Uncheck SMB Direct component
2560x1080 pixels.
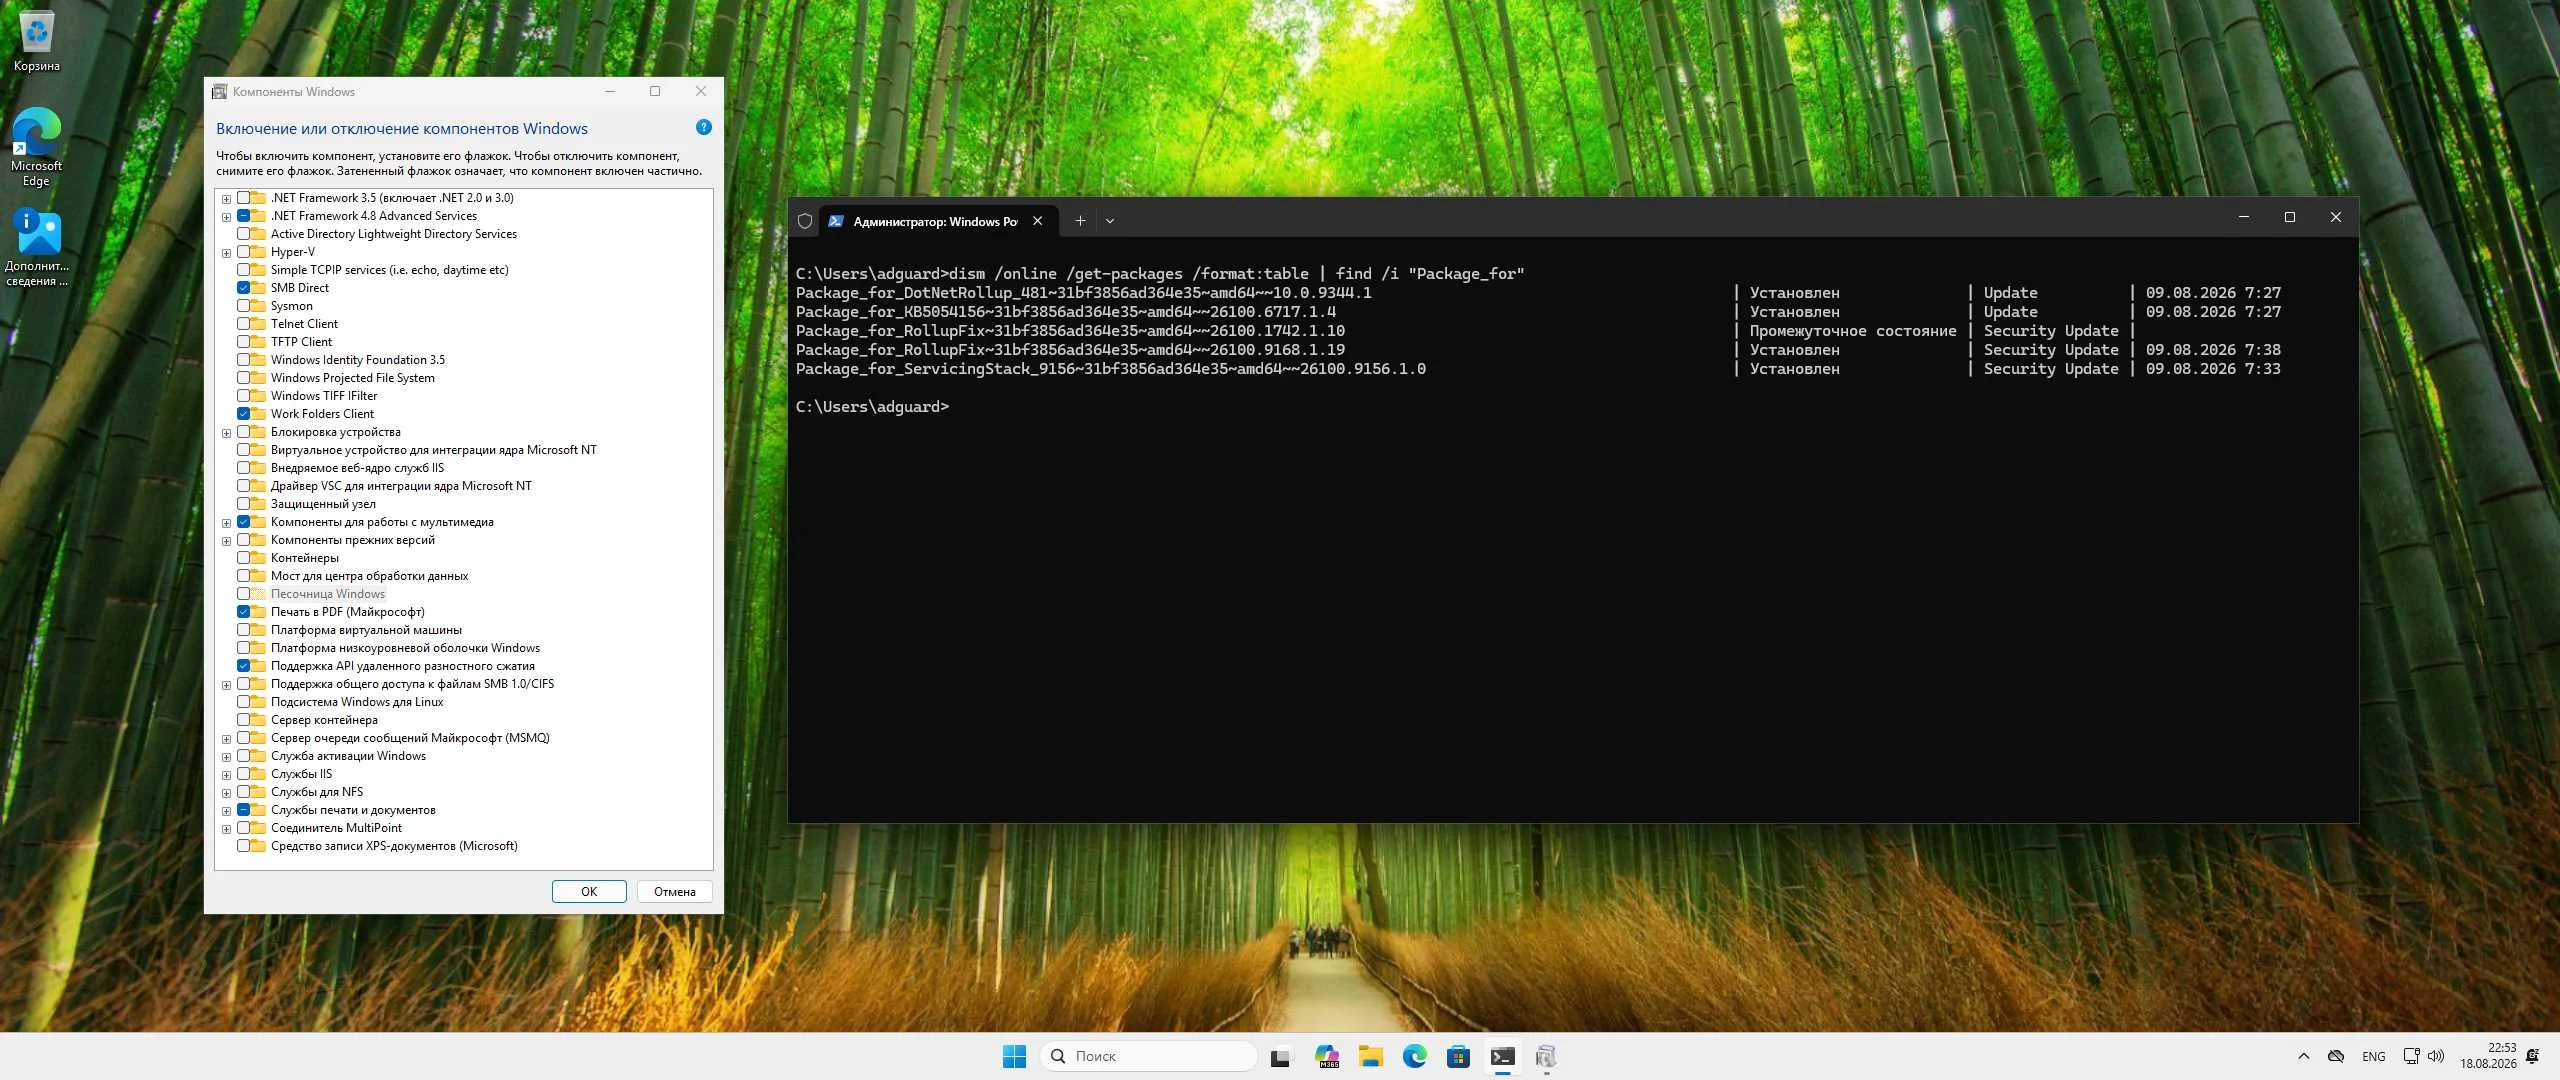coord(243,288)
